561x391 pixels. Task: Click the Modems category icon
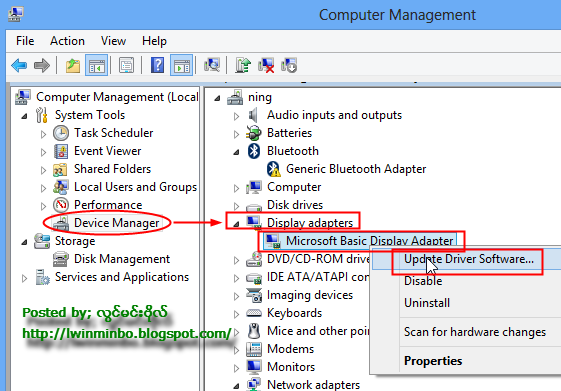pyautogui.click(x=254, y=349)
